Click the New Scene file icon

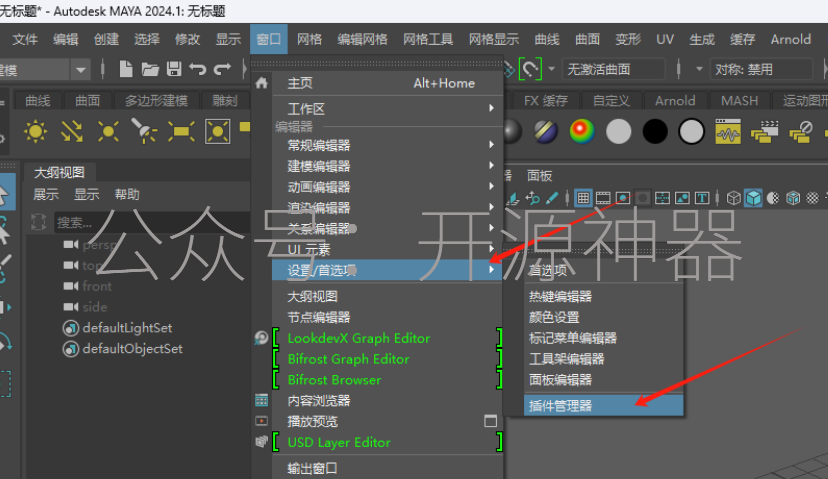[126, 69]
